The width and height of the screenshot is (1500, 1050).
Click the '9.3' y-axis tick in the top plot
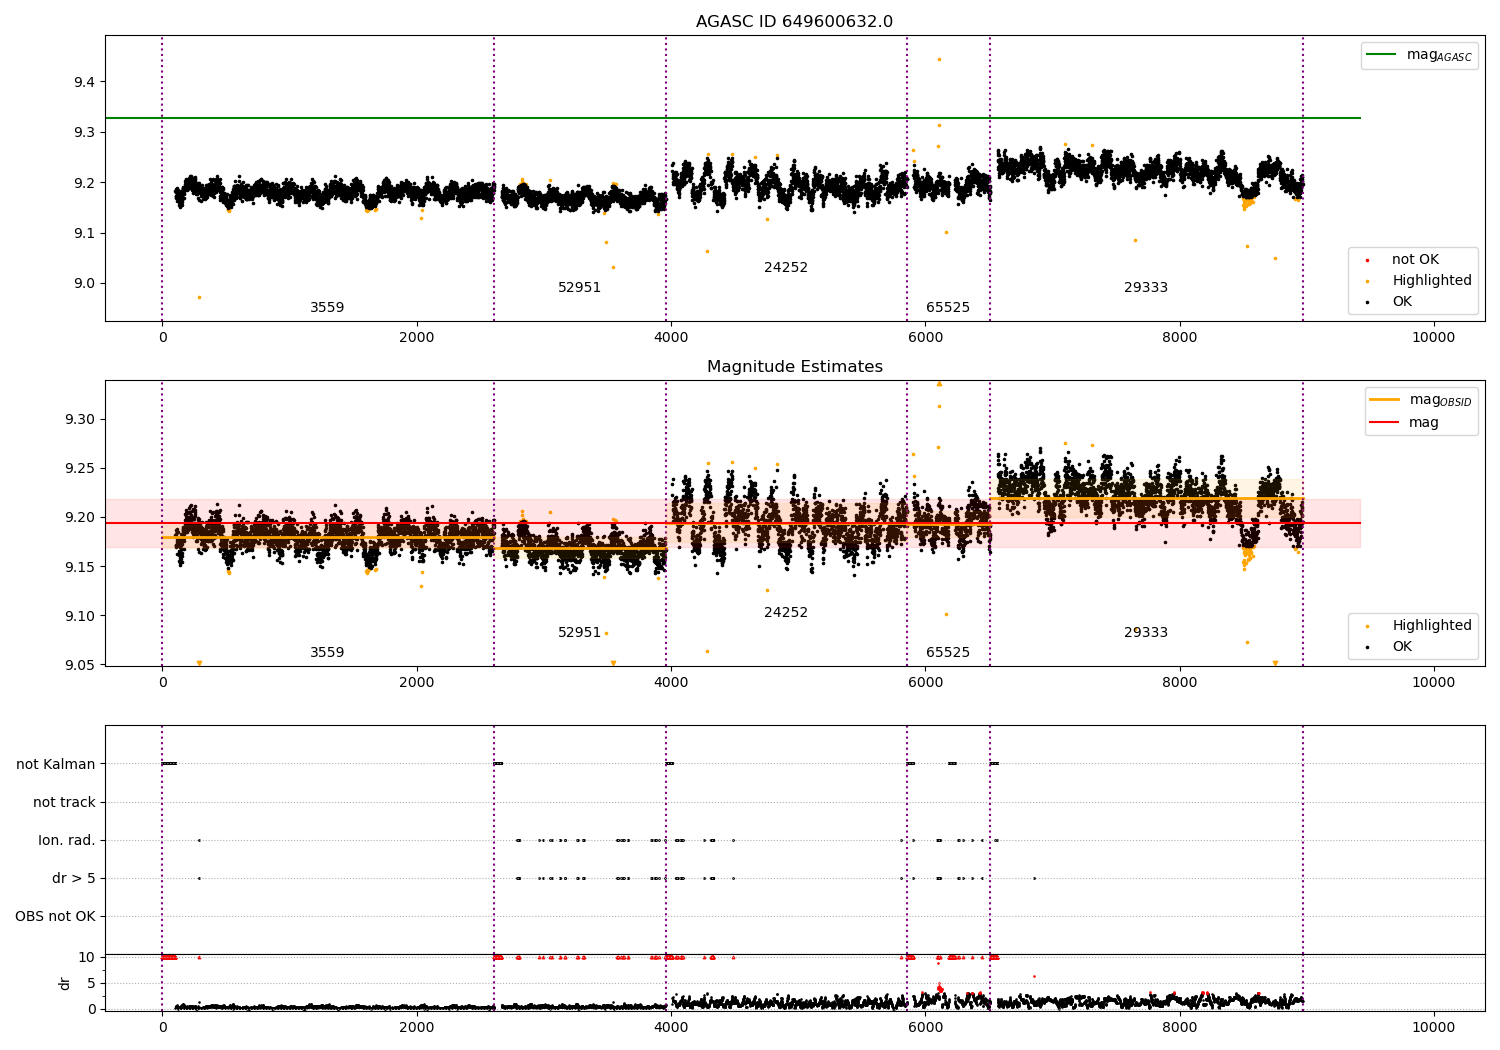(x=84, y=133)
